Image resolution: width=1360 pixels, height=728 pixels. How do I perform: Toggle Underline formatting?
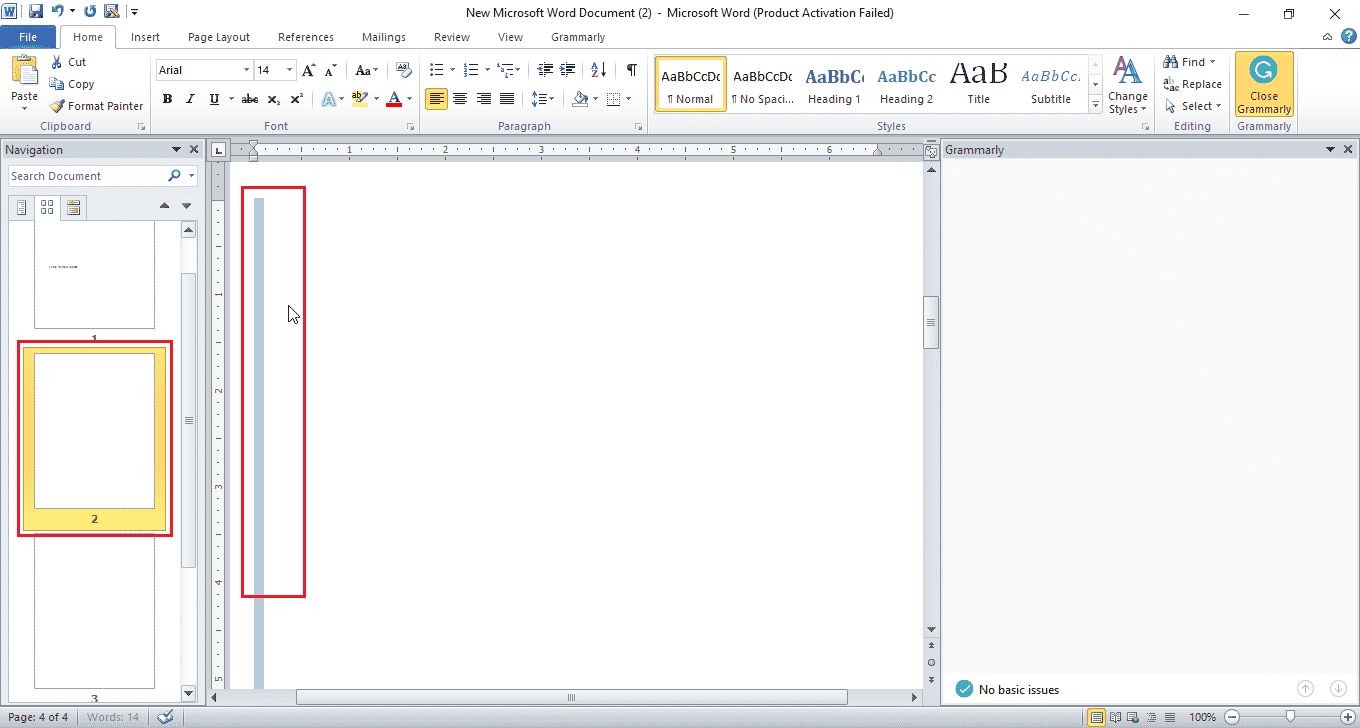point(214,99)
